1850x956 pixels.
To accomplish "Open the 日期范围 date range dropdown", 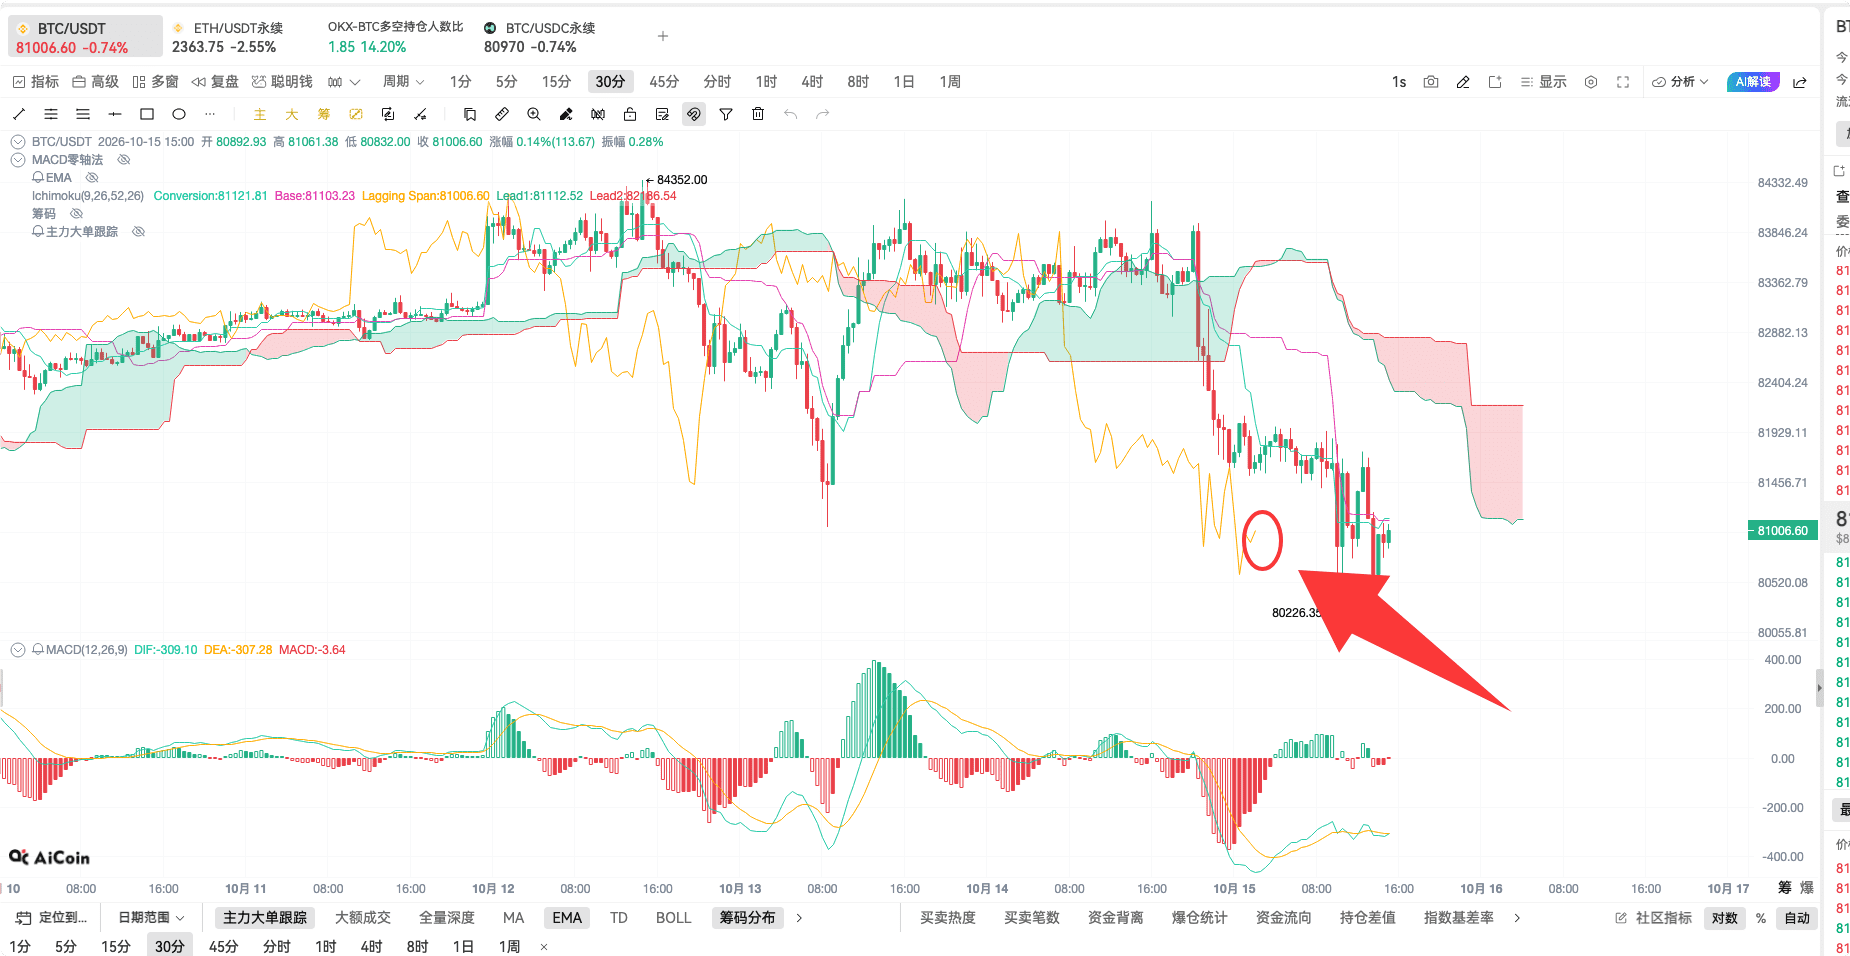I will (151, 918).
